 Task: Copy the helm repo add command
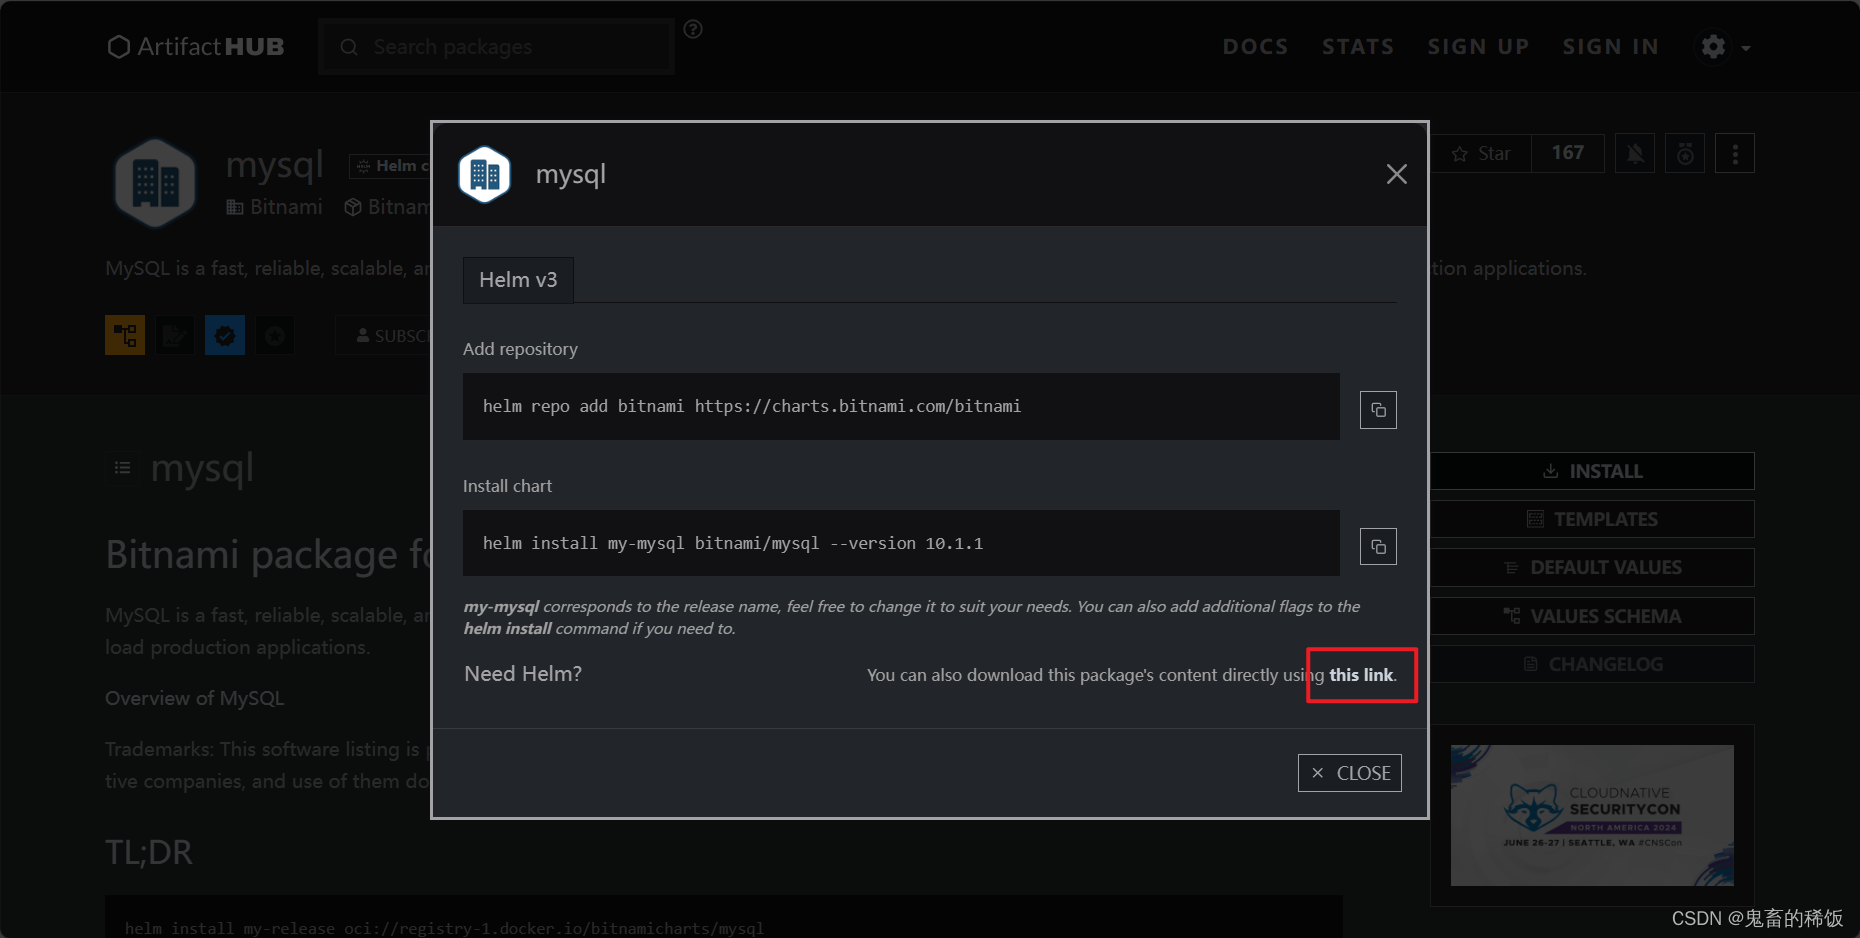coord(1378,410)
